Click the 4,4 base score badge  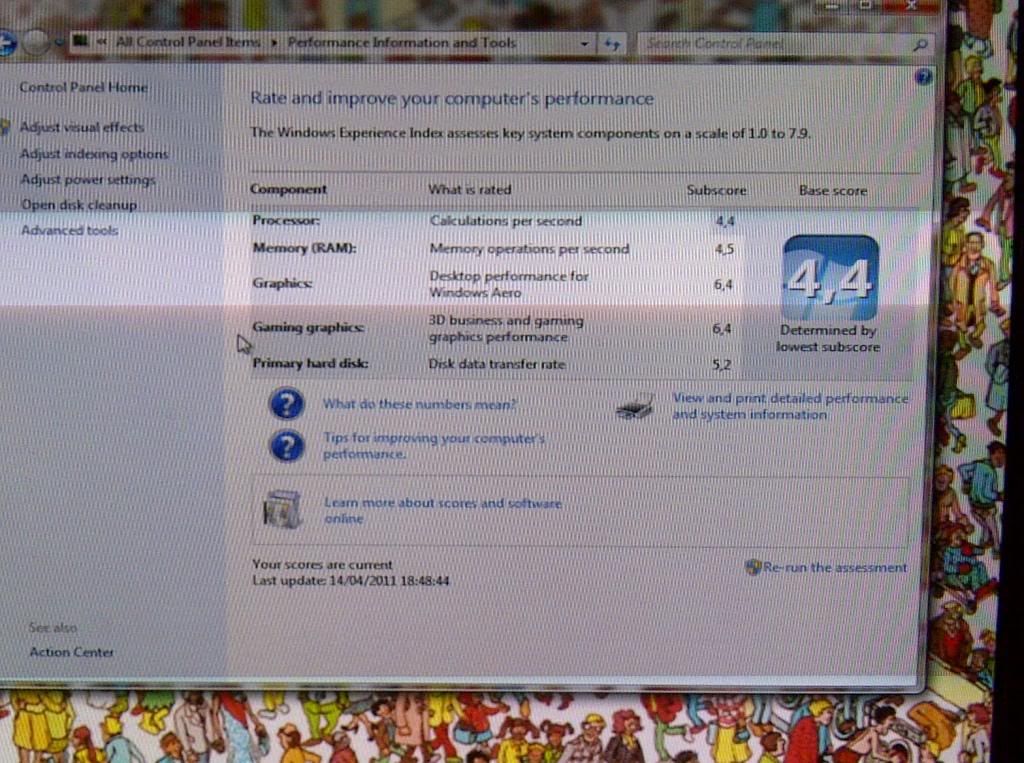(830, 277)
